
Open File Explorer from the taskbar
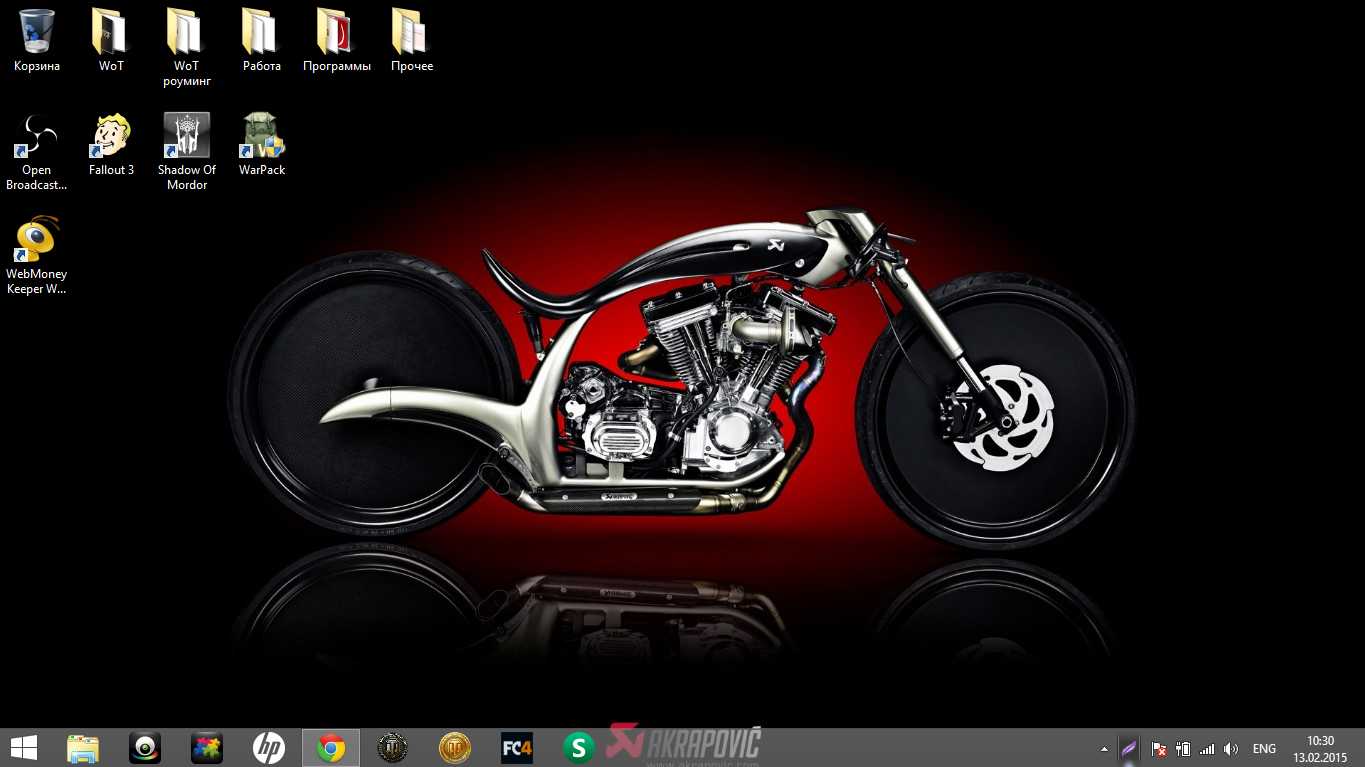coord(83,748)
